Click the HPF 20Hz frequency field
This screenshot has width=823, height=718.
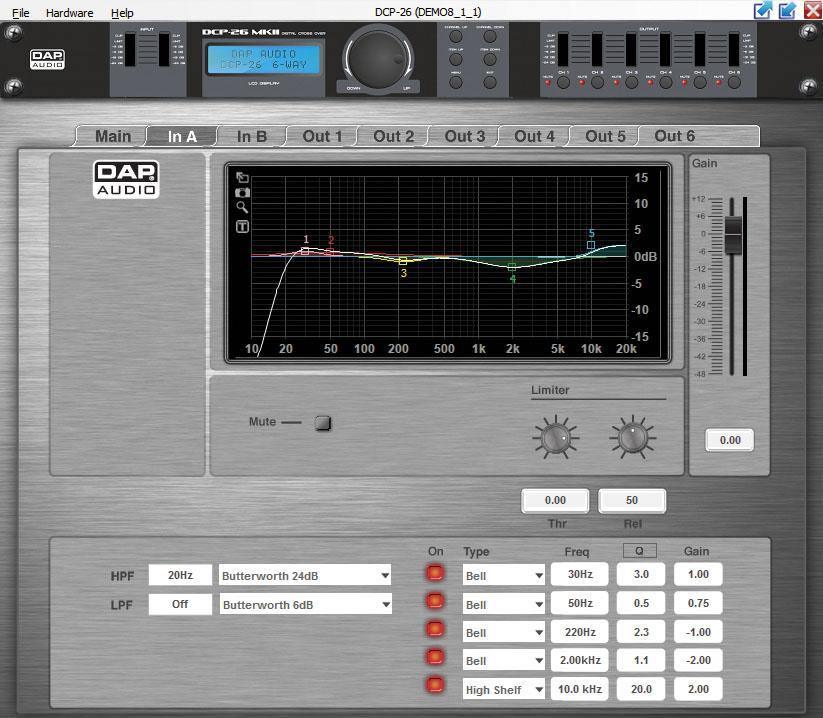(180, 575)
